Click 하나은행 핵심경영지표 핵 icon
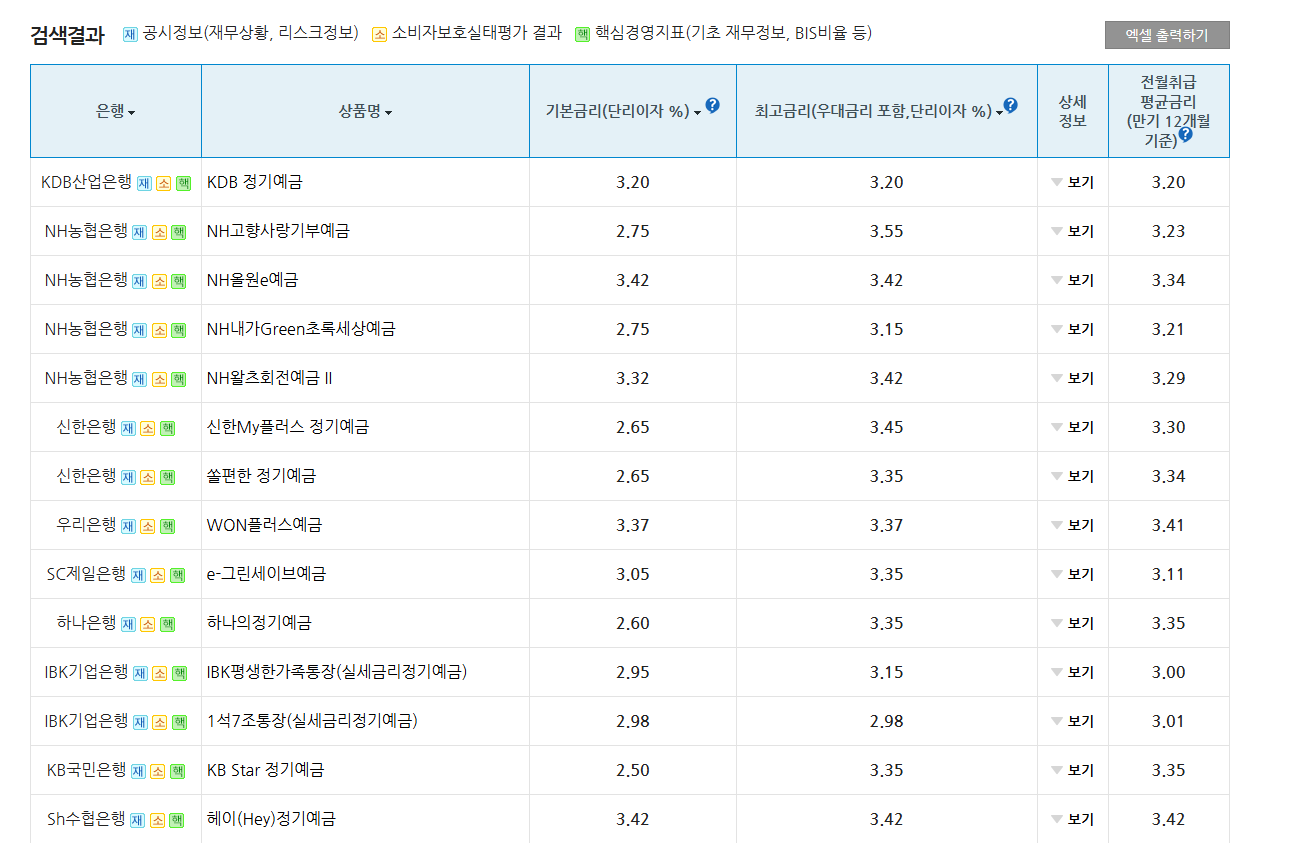The image size is (1295, 843). pyautogui.click(x=167, y=624)
